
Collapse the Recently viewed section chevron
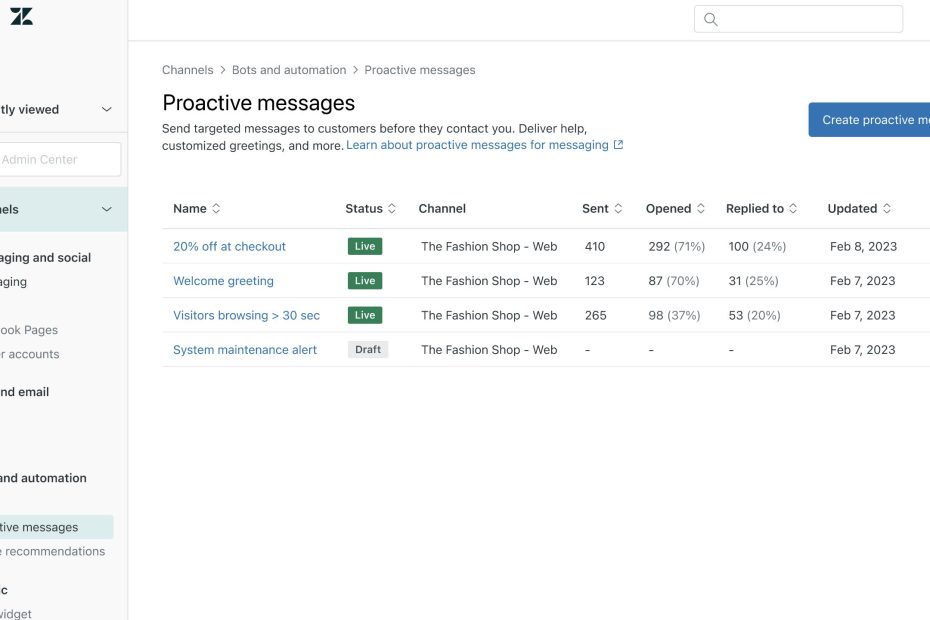pos(107,110)
